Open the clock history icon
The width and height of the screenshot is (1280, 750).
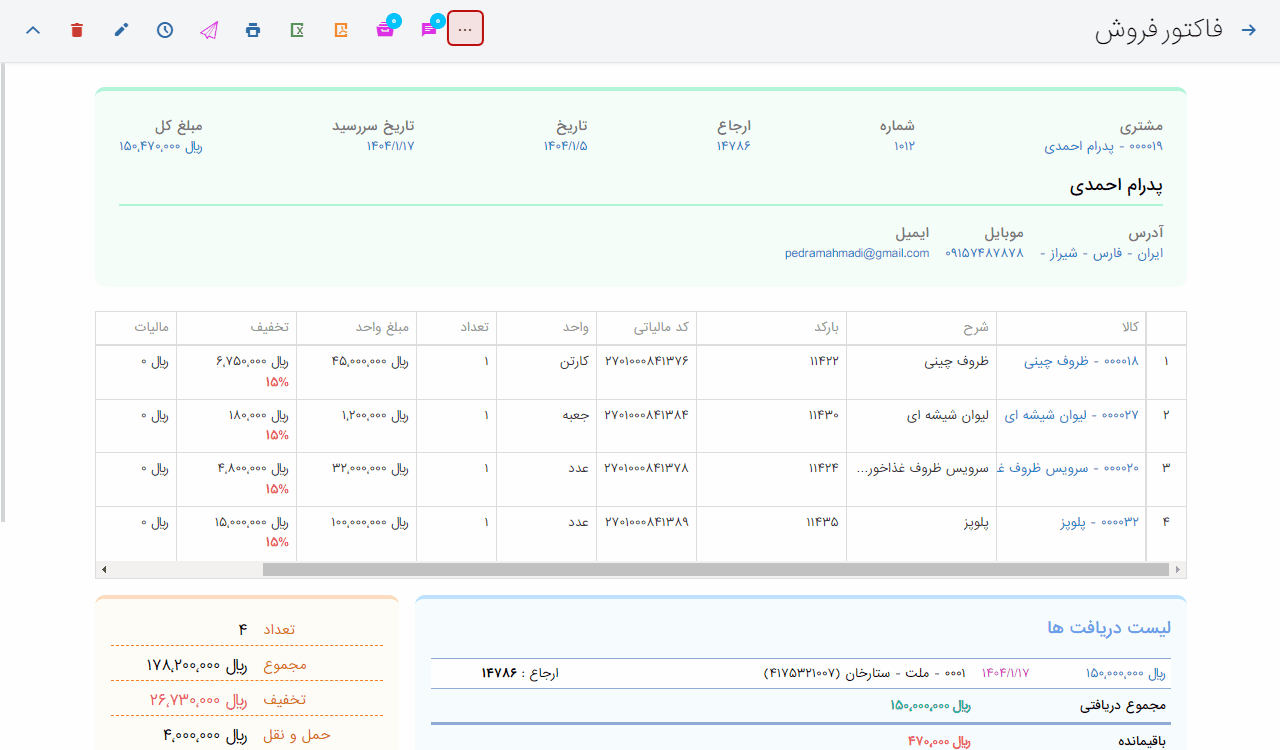click(x=165, y=30)
